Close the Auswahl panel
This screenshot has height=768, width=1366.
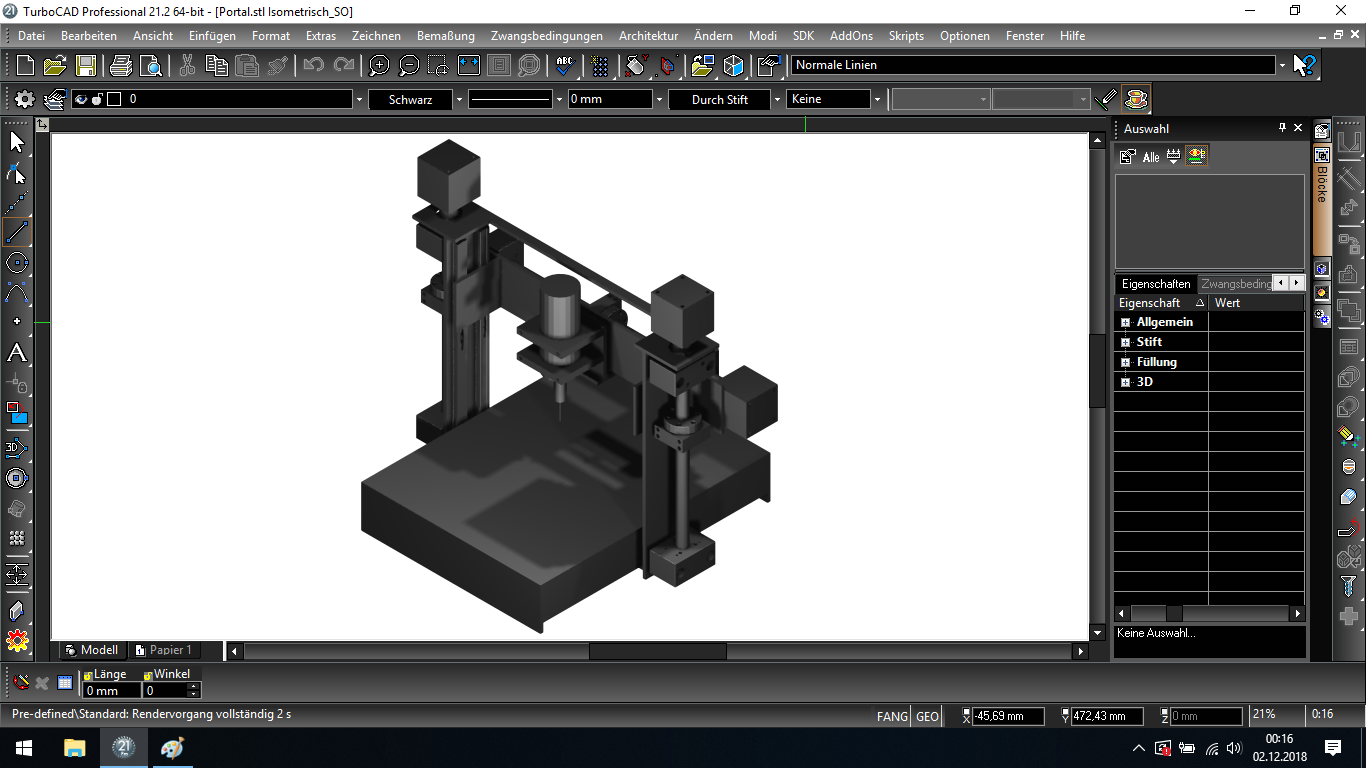click(1298, 128)
